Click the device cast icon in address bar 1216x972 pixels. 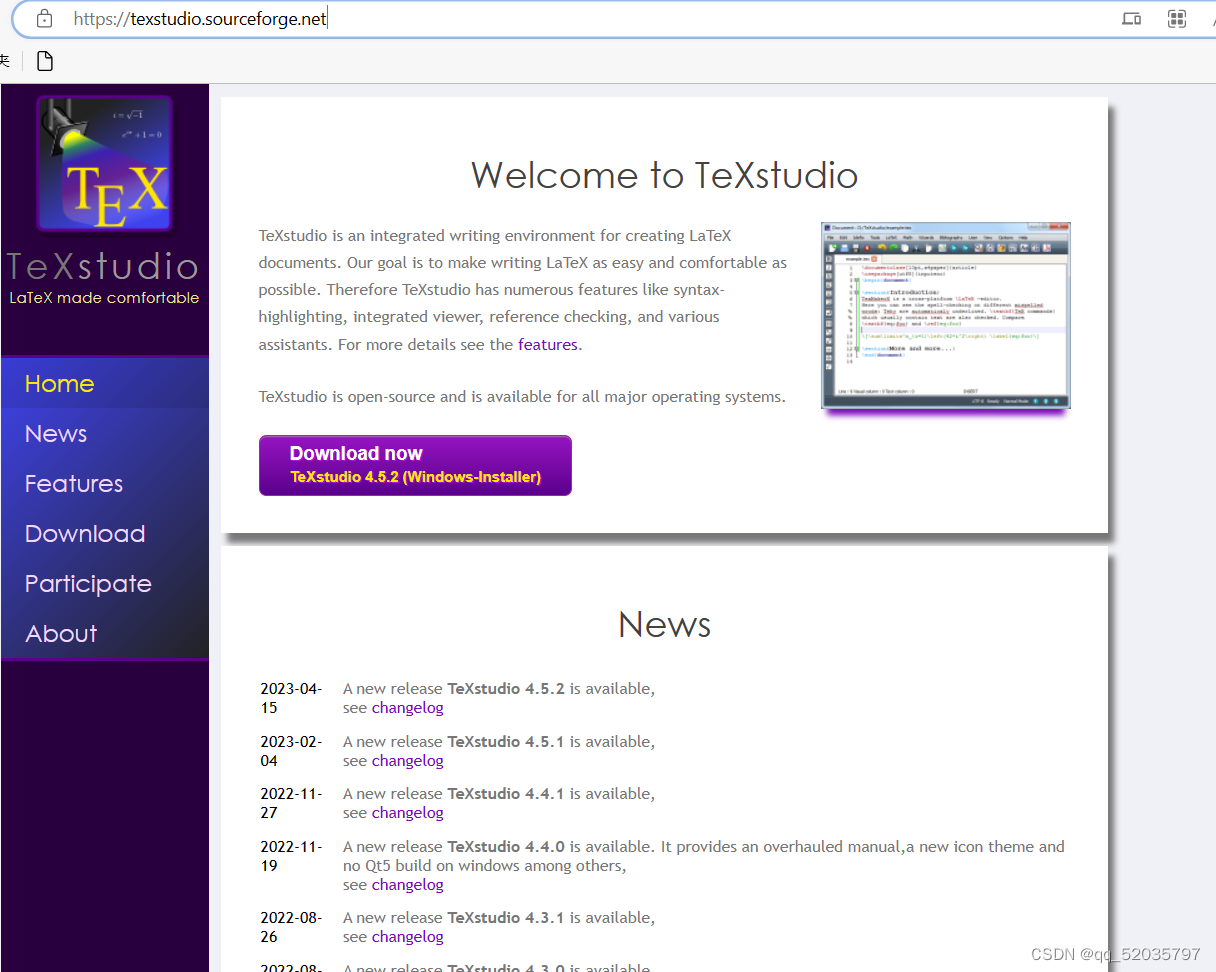coord(1131,18)
